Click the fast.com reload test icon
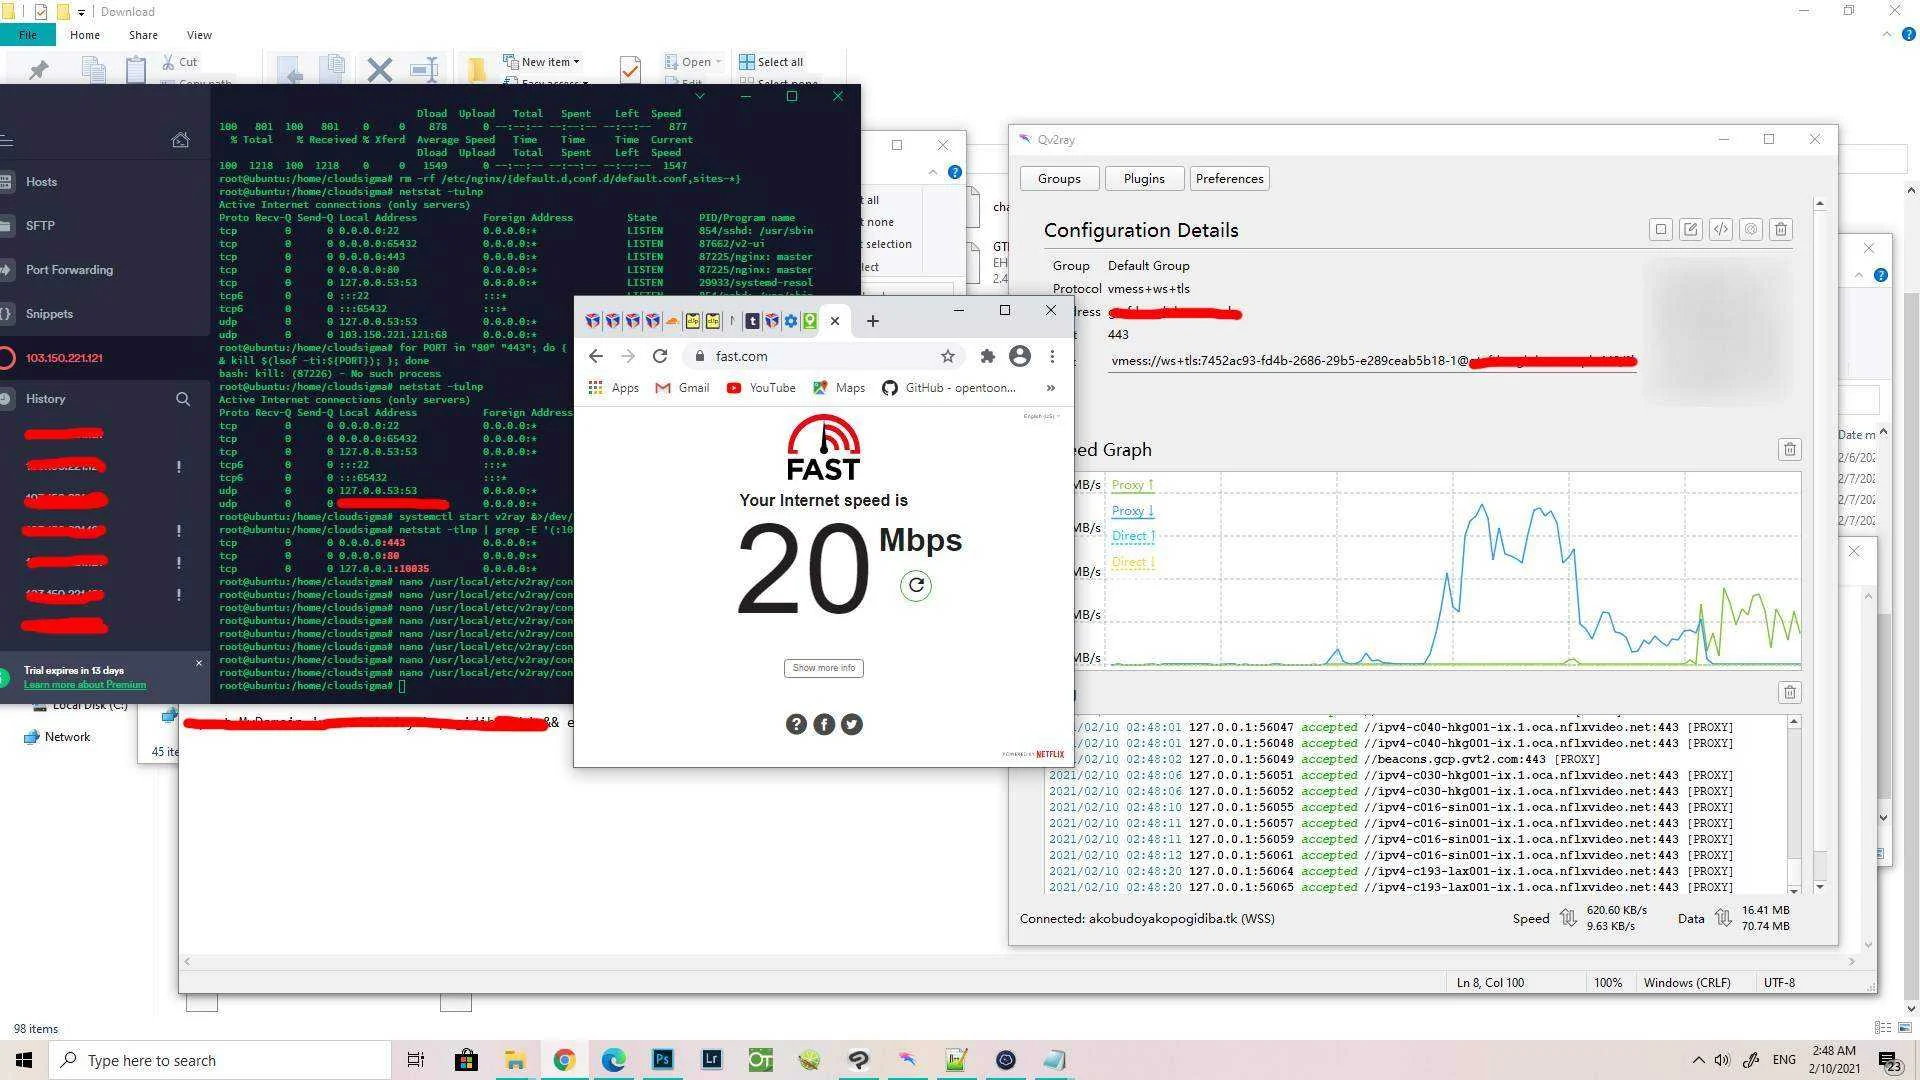This screenshot has width=1920, height=1080. pos(916,585)
